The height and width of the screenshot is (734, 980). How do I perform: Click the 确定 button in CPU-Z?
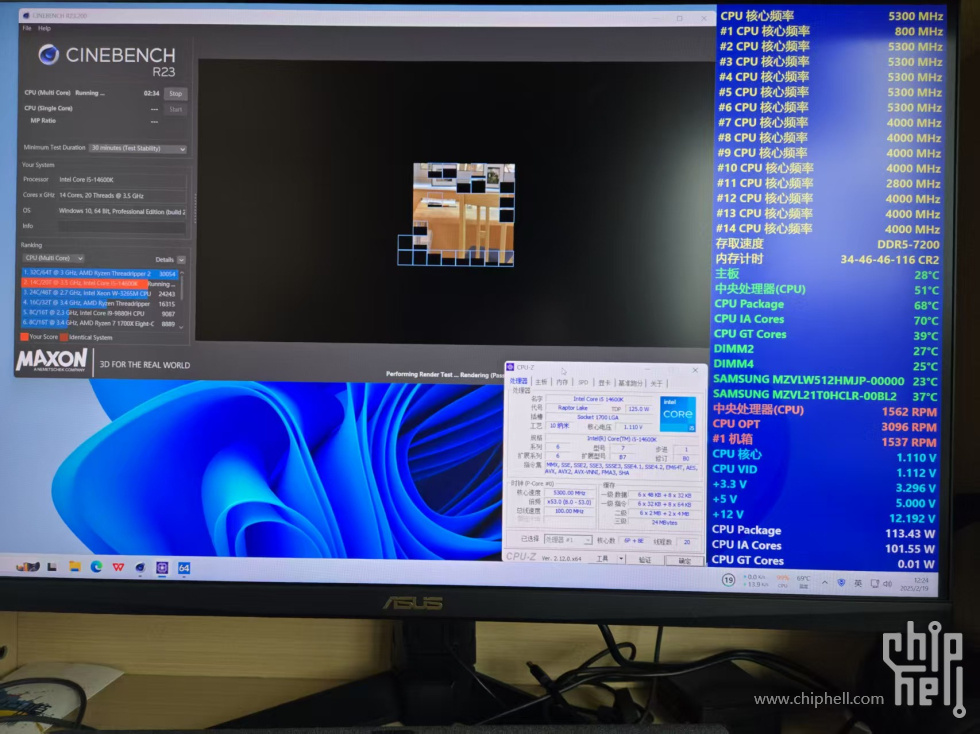tap(684, 561)
